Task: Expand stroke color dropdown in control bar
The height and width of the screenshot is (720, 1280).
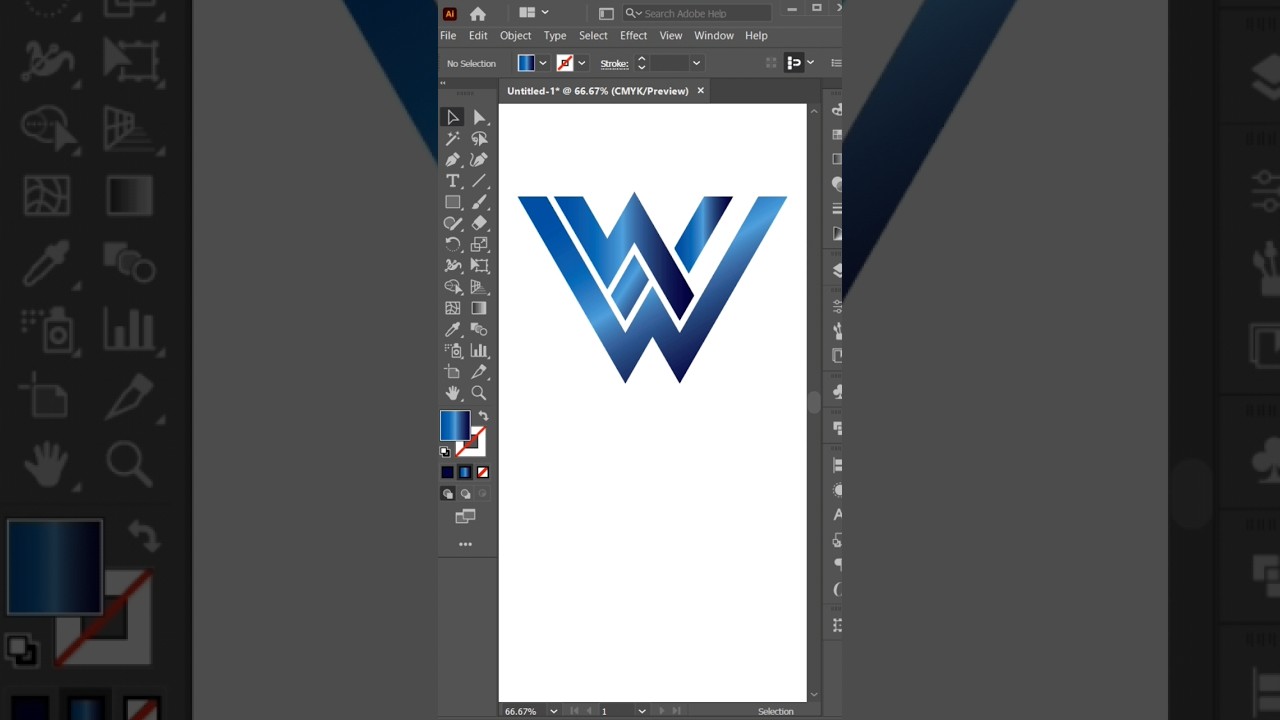Action: coord(581,63)
